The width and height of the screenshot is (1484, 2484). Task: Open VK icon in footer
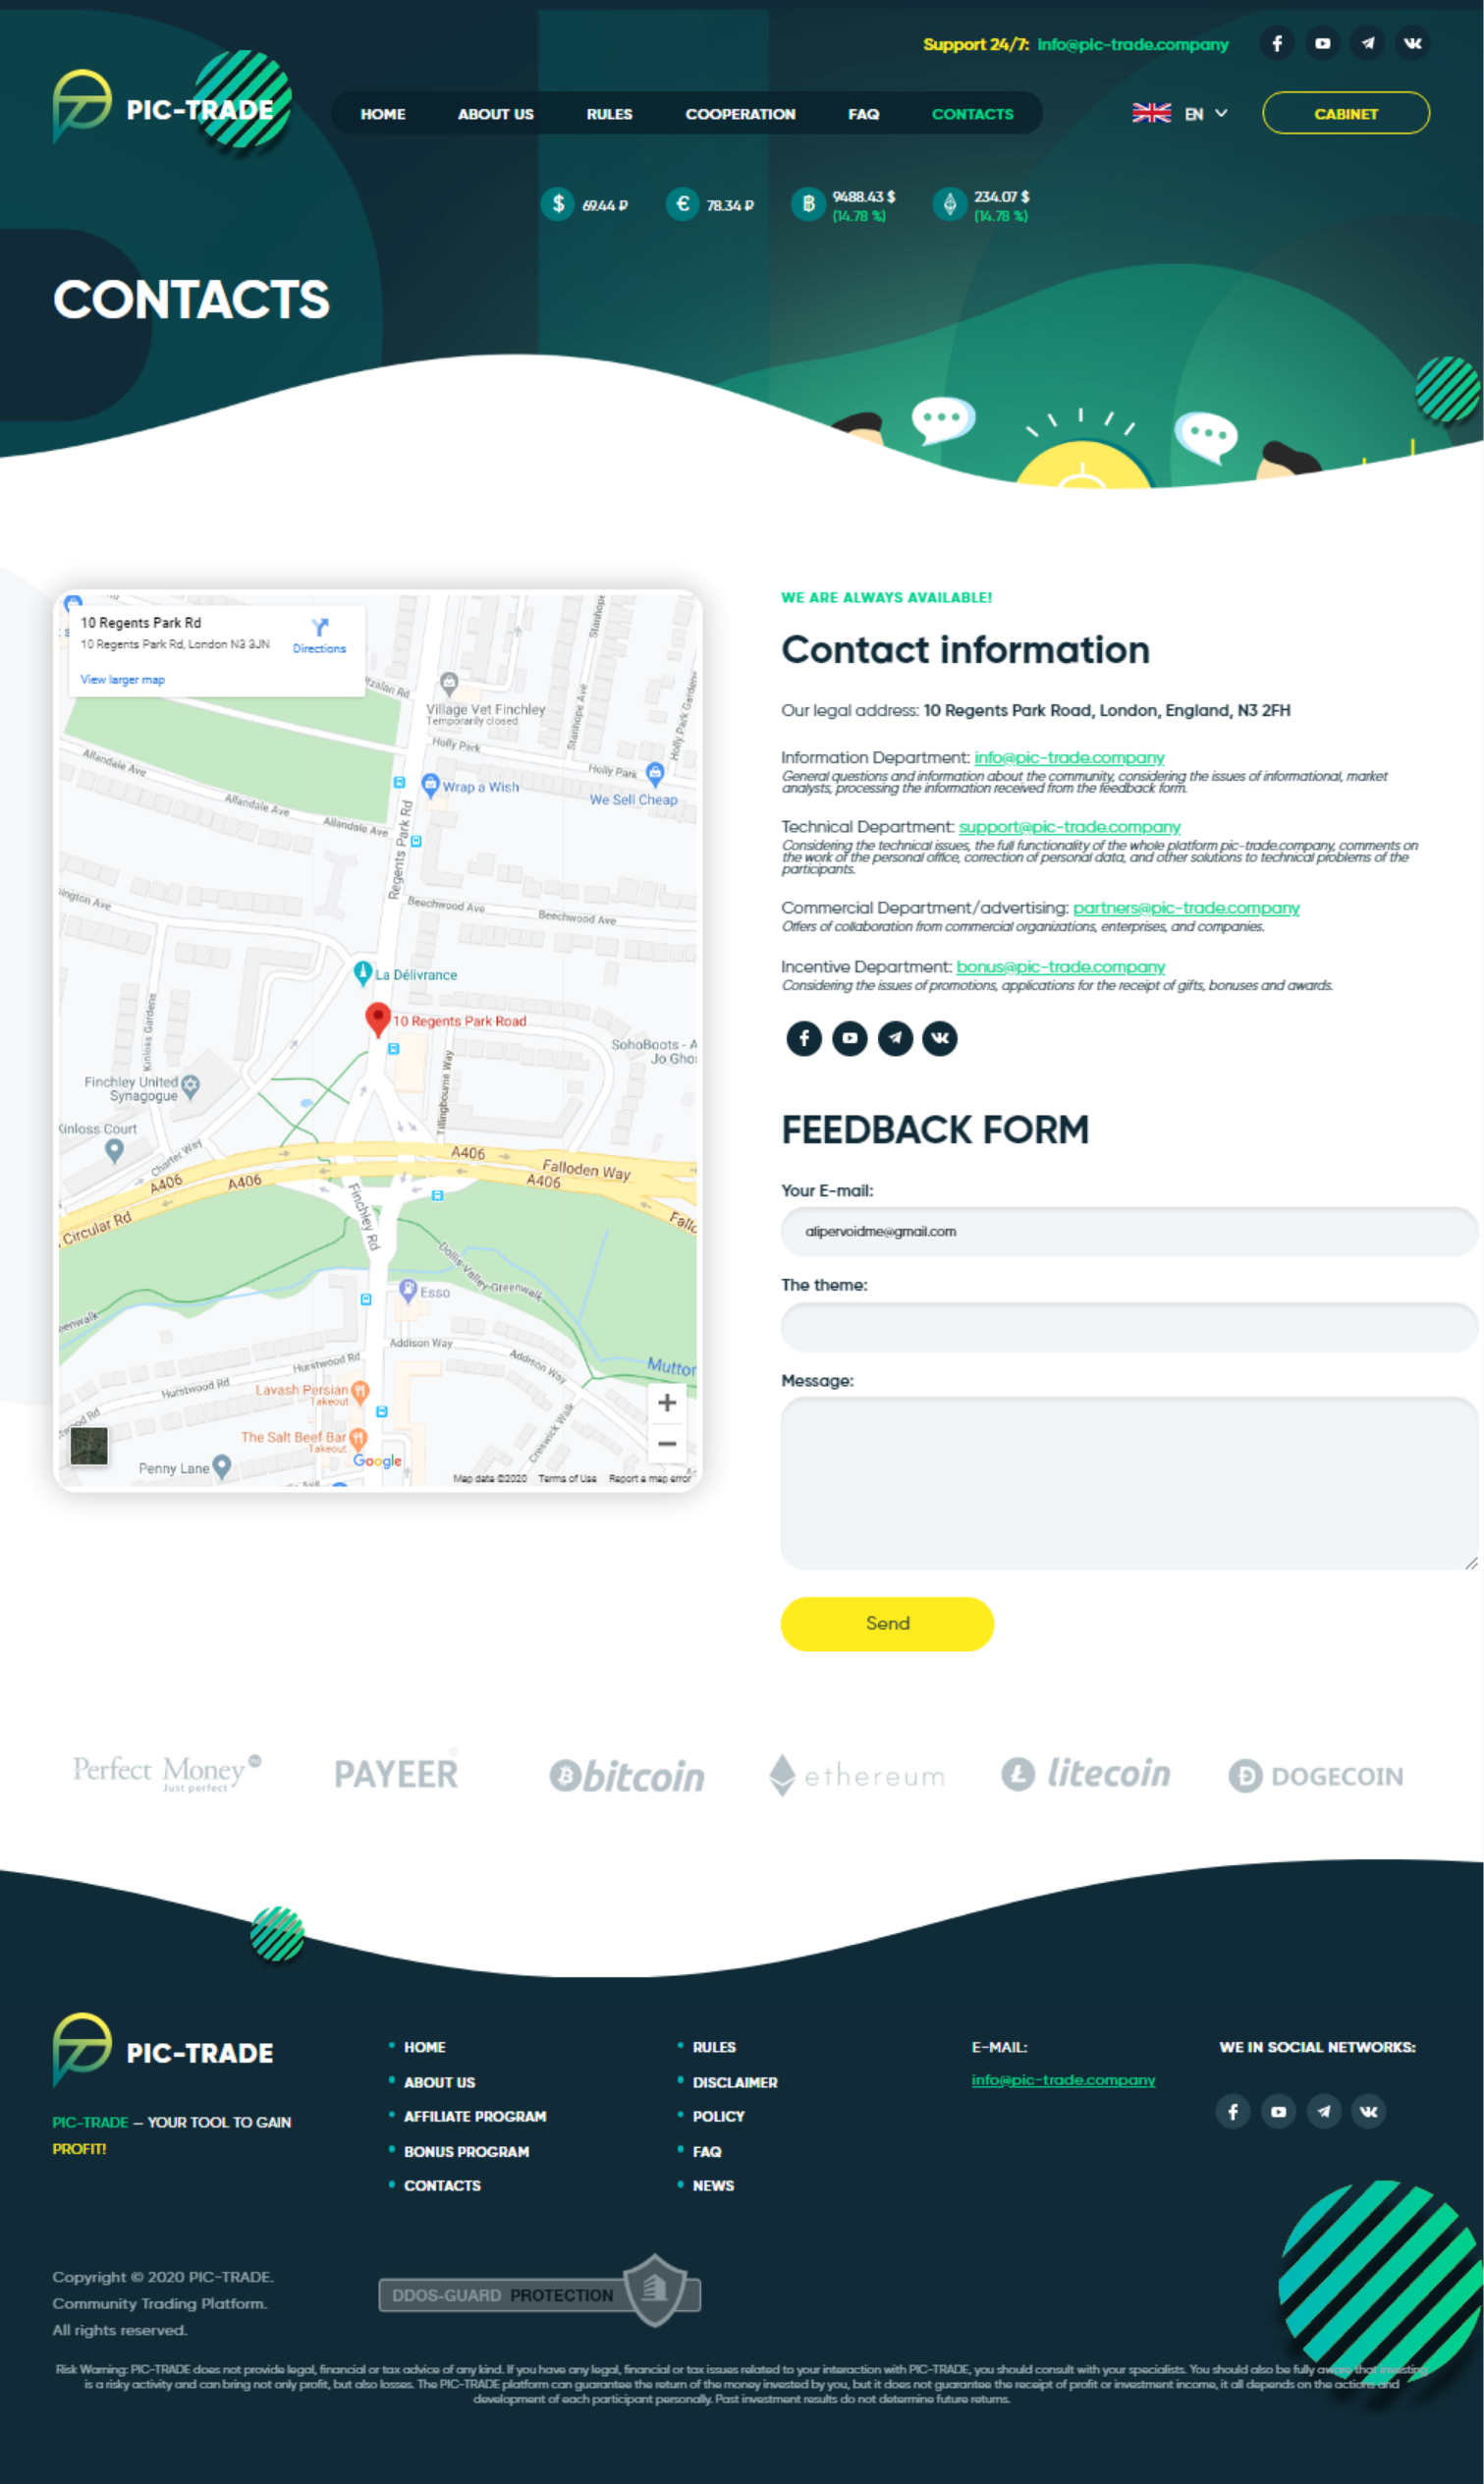click(1368, 2111)
